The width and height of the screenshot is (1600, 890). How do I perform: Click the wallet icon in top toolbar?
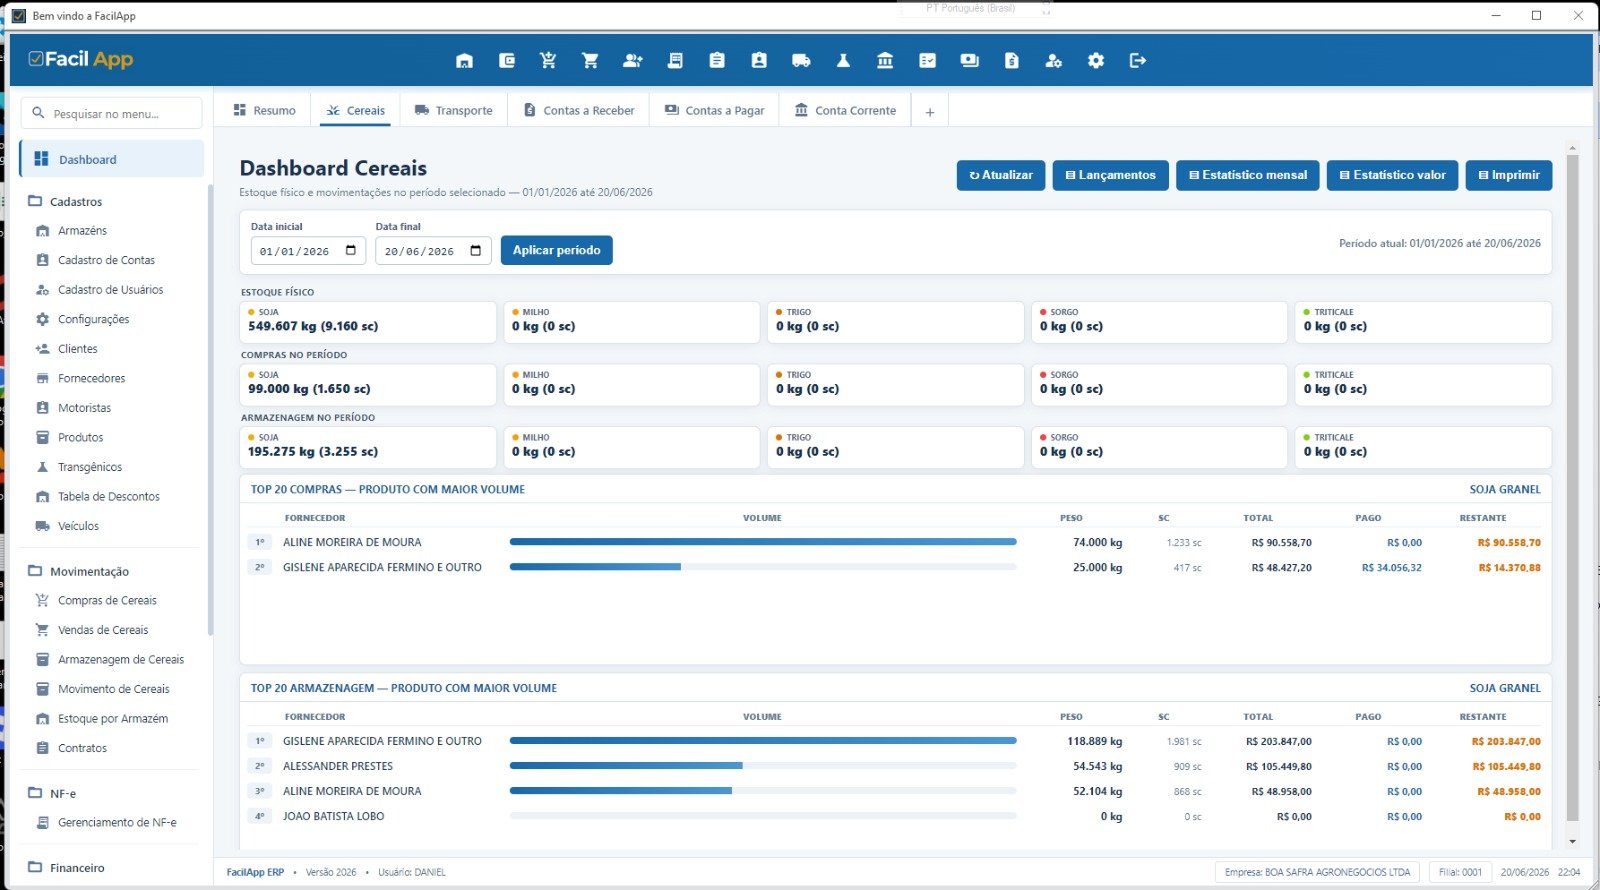coord(507,61)
